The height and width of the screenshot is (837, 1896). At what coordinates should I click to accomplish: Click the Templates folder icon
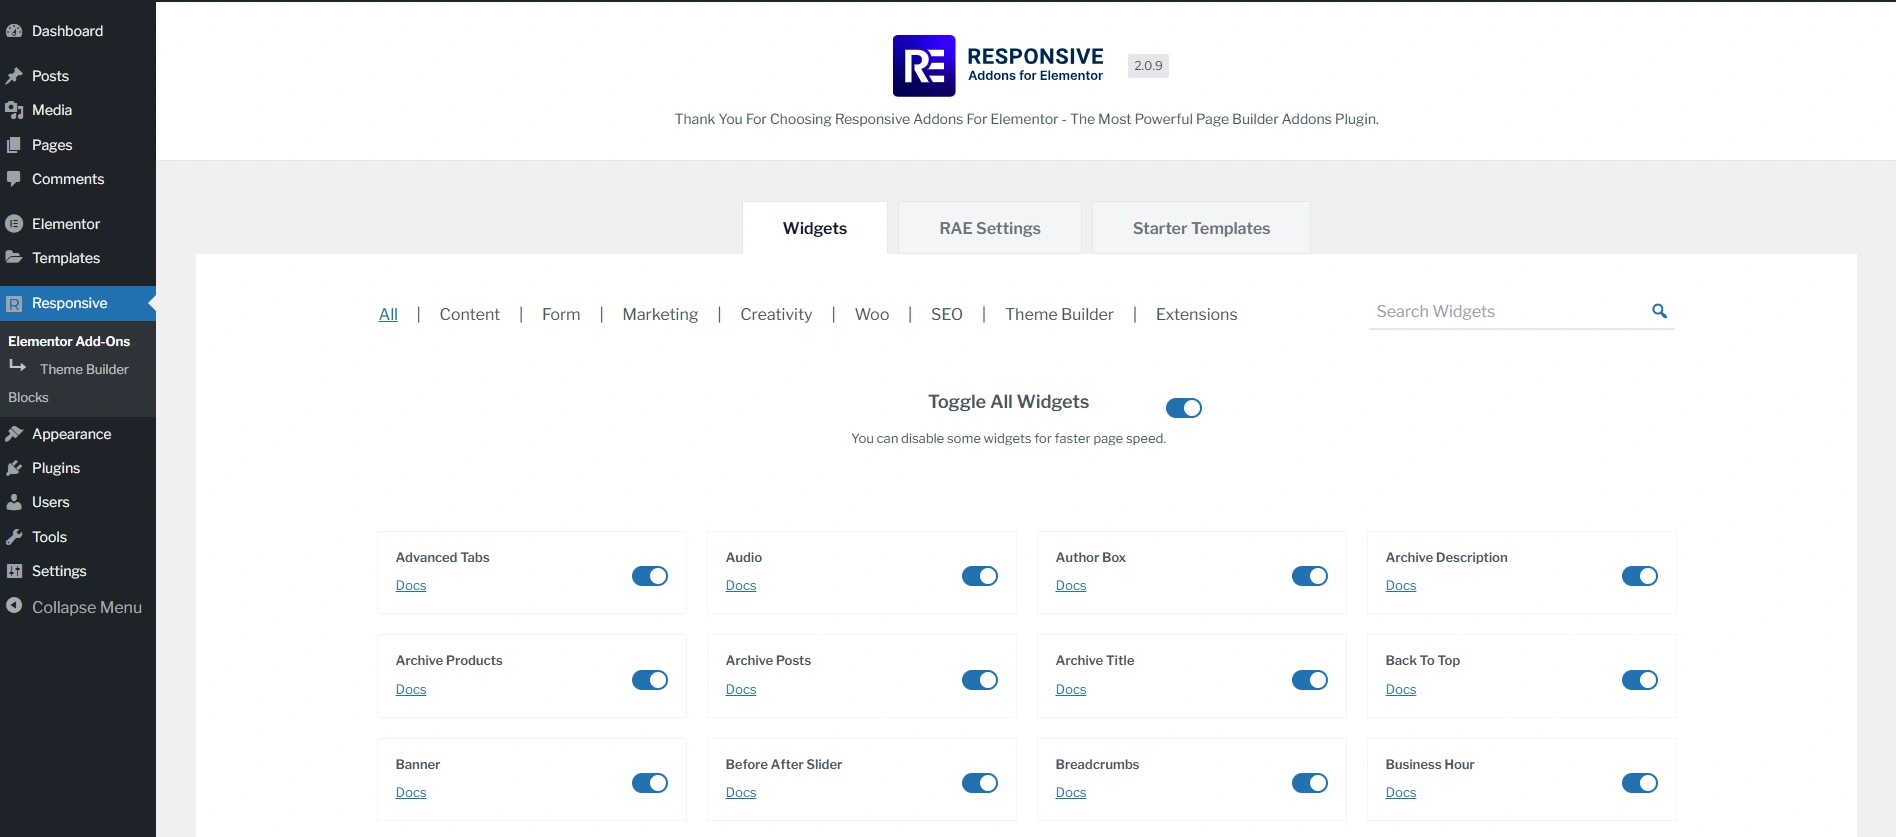(x=14, y=258)
